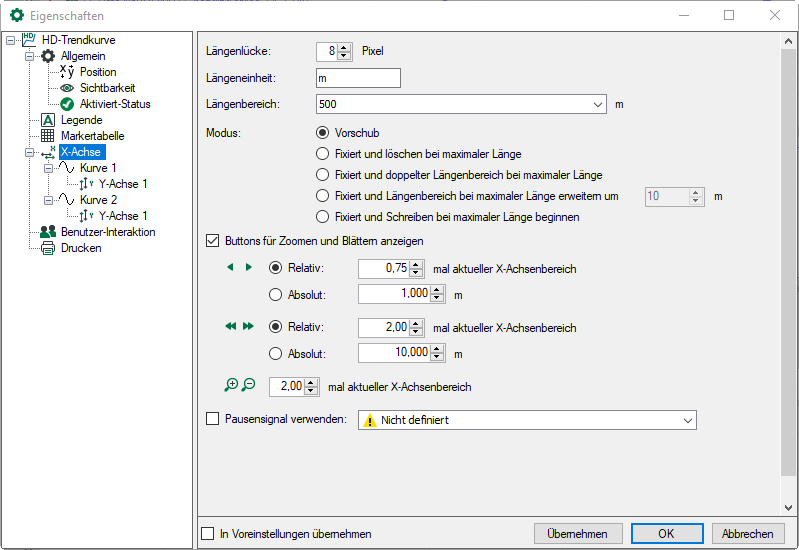
Task: Click the Aktiviert-Status checkmark icon
Action: coord(67,104)
